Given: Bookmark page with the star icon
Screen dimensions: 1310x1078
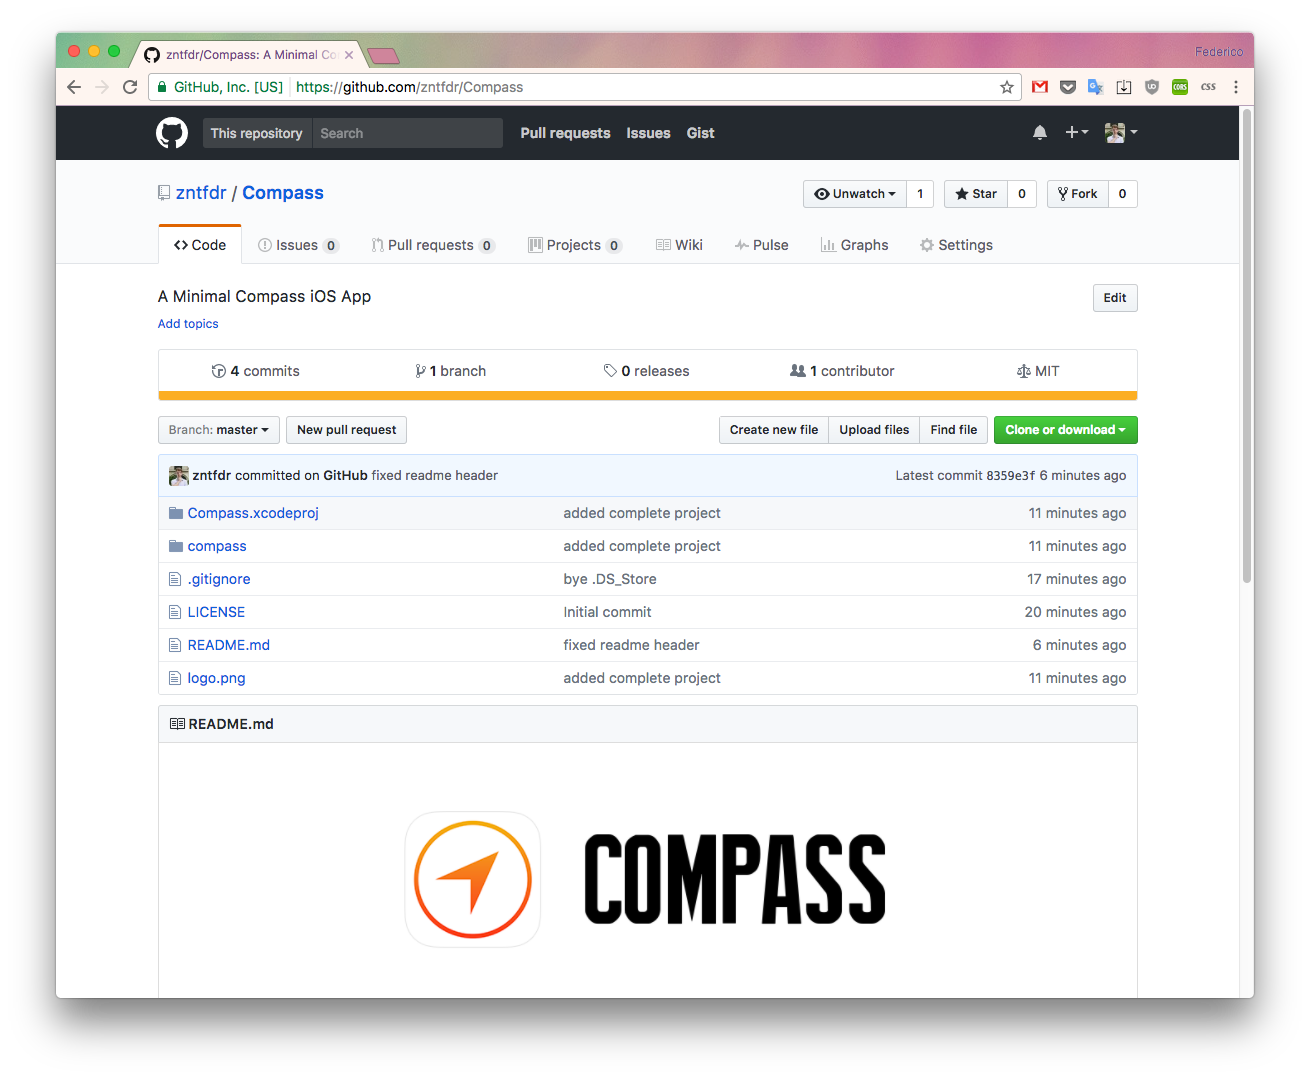Looking at the screenshot, I should [1007, 87].
